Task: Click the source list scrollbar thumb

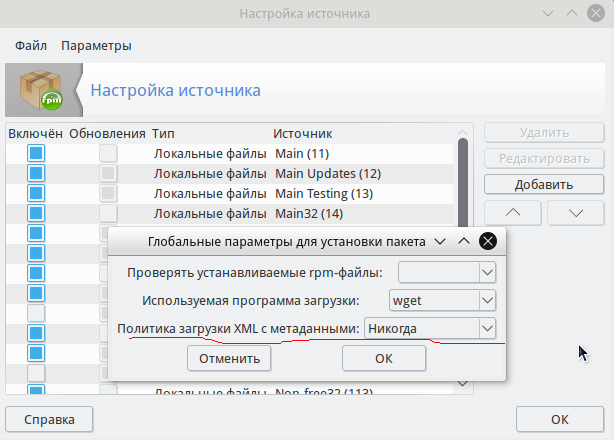Action: point(463,182)
